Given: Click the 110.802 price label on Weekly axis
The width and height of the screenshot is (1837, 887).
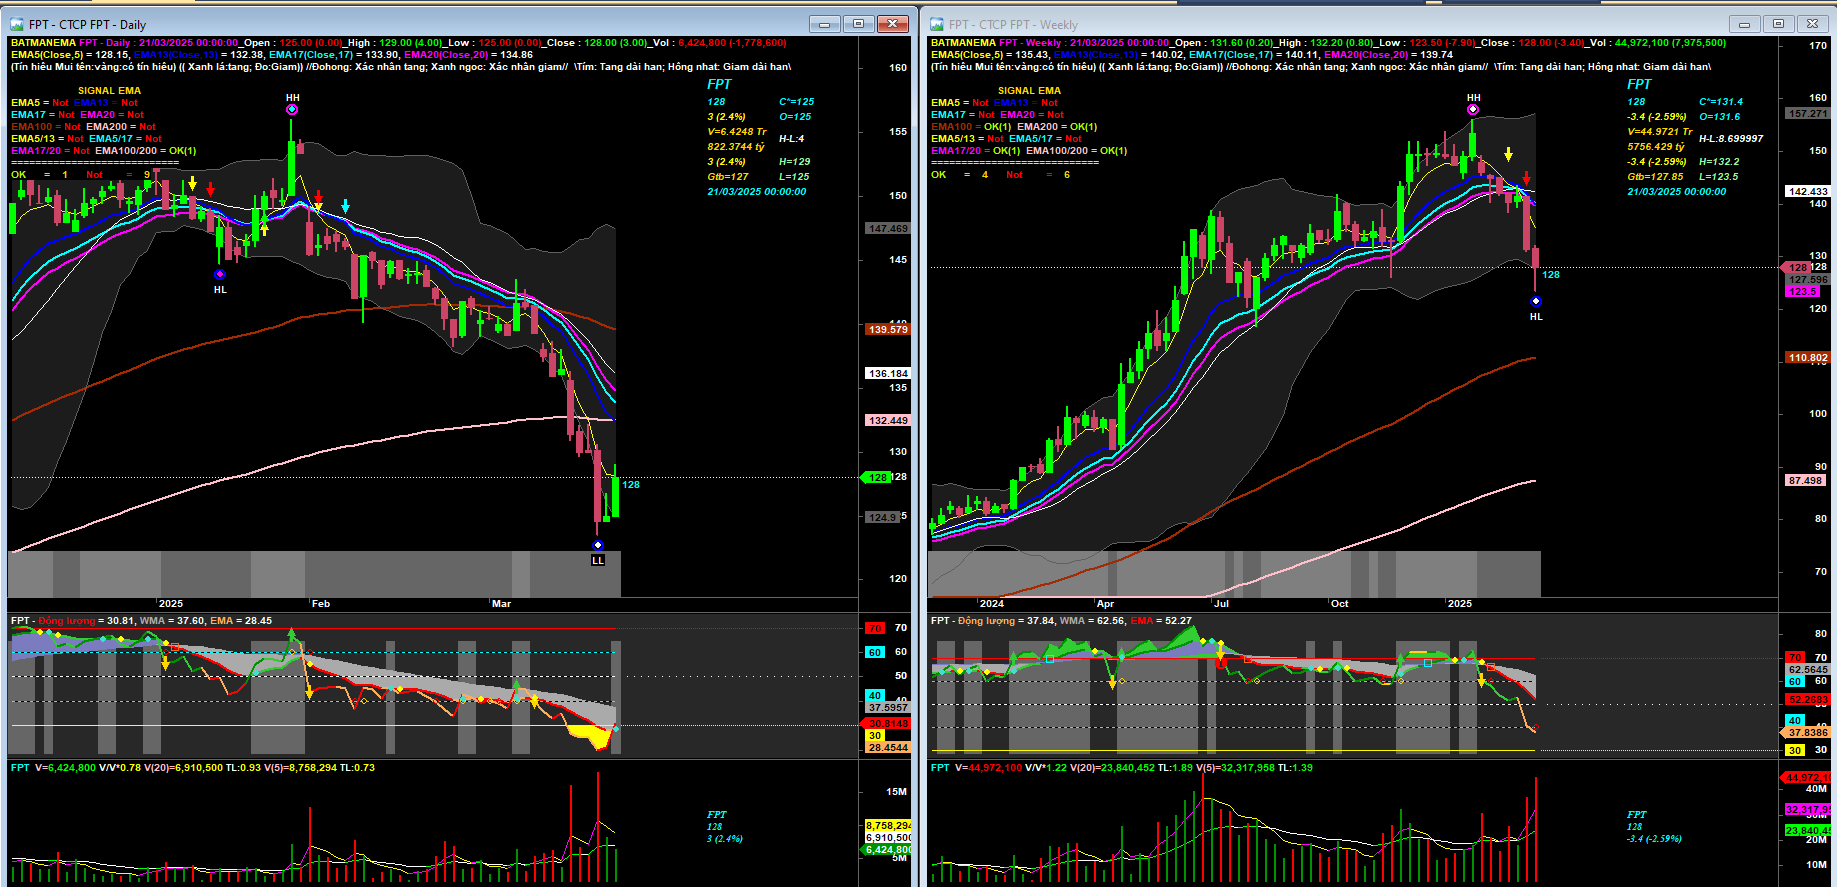Looking at the screenshot, I should pyautogui.click(x=1808, y=357).
